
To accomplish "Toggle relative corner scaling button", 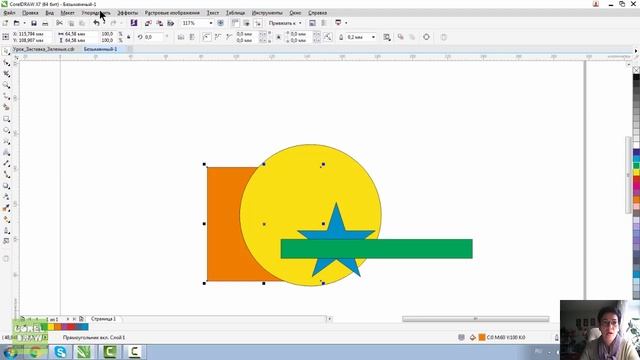I will pos(328,37).
